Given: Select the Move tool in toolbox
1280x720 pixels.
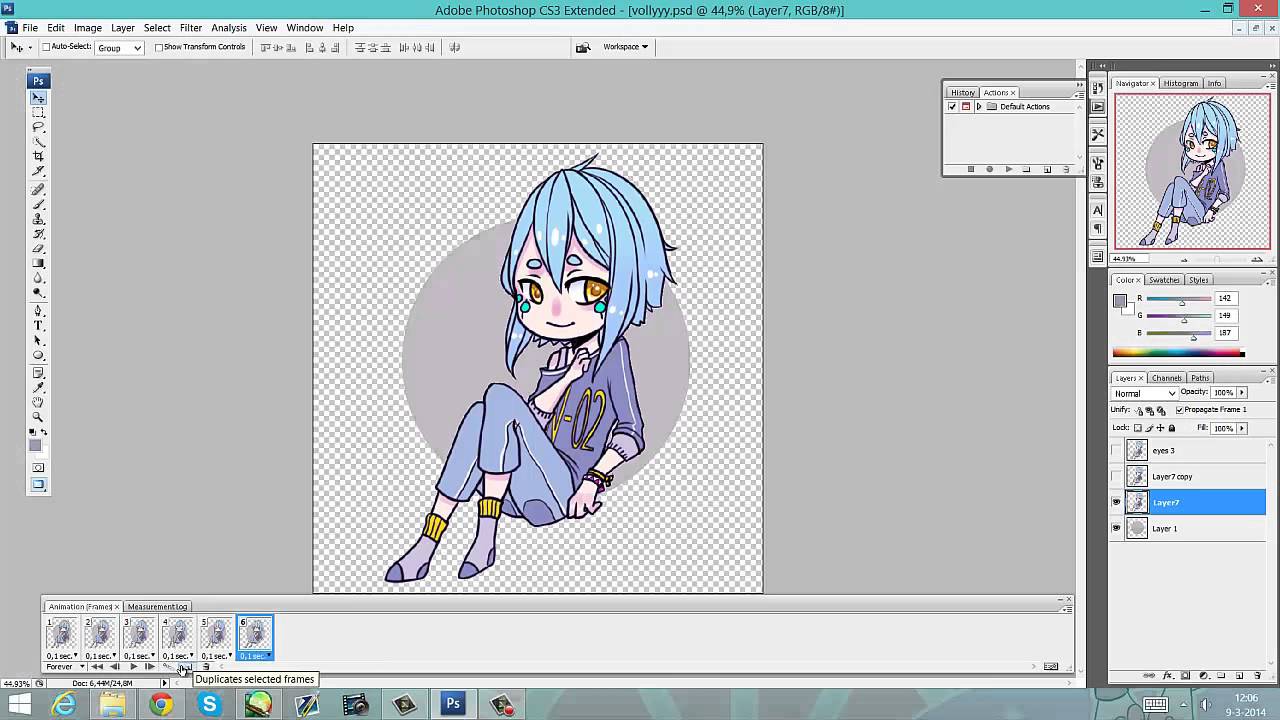Looking at the screenshot, I should point(38,98).
